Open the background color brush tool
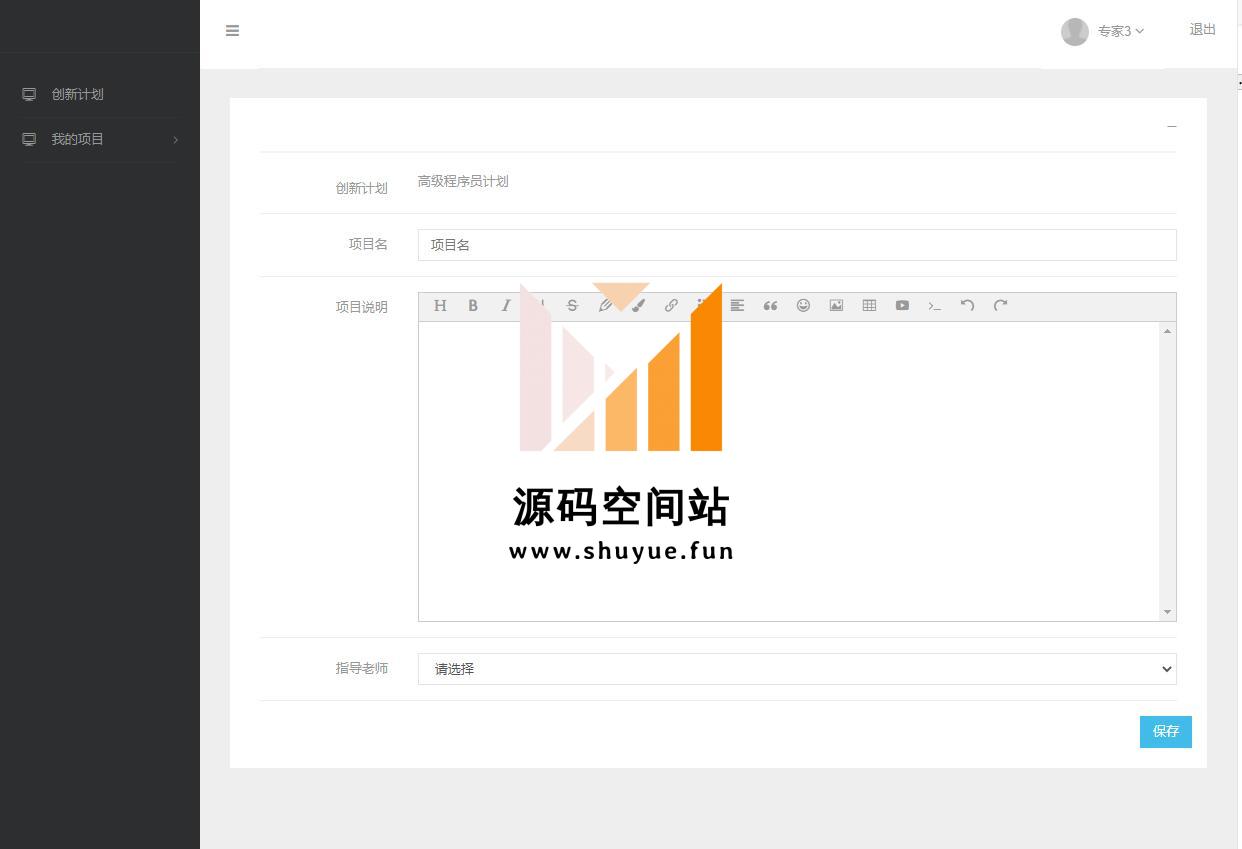 point(638,306)
